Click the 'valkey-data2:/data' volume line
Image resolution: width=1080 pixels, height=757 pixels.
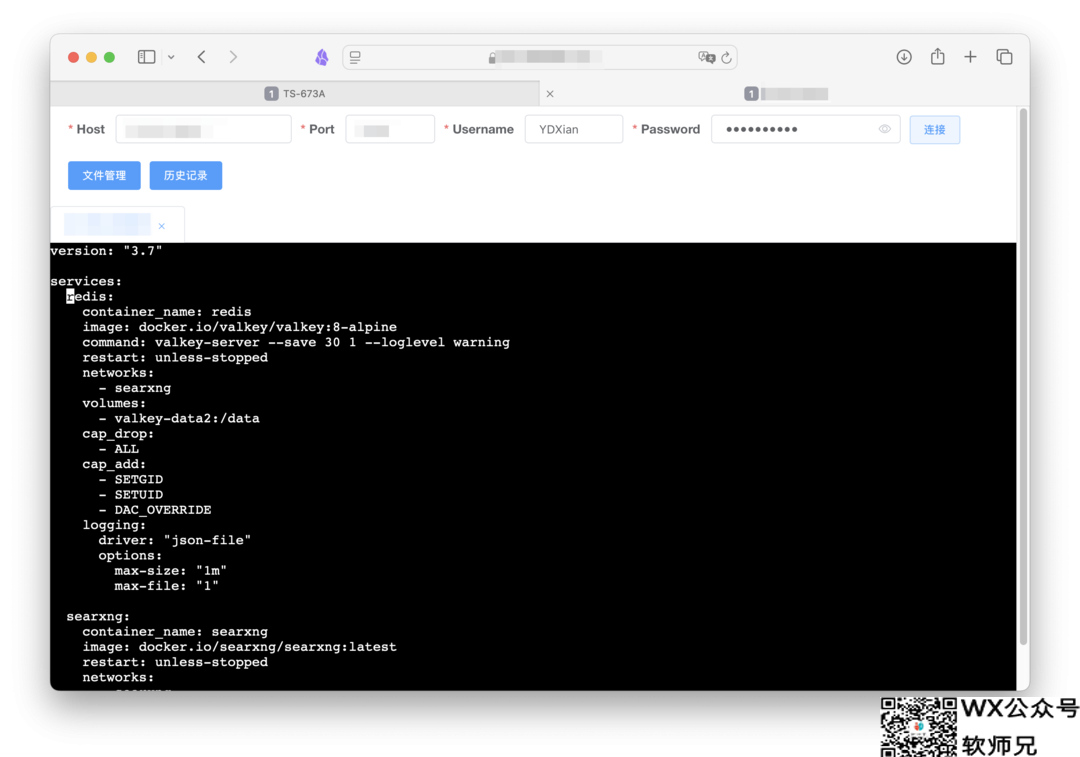179,418
